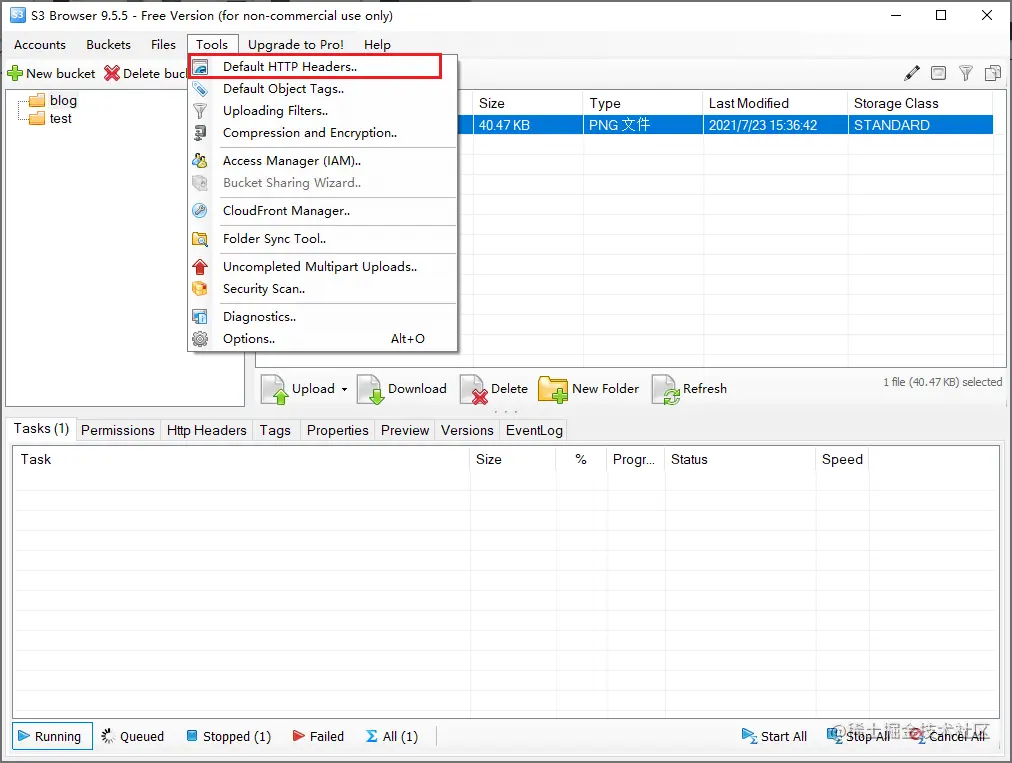
Task: Click the Diagnostics icon
Action: (x=200, y=317)
